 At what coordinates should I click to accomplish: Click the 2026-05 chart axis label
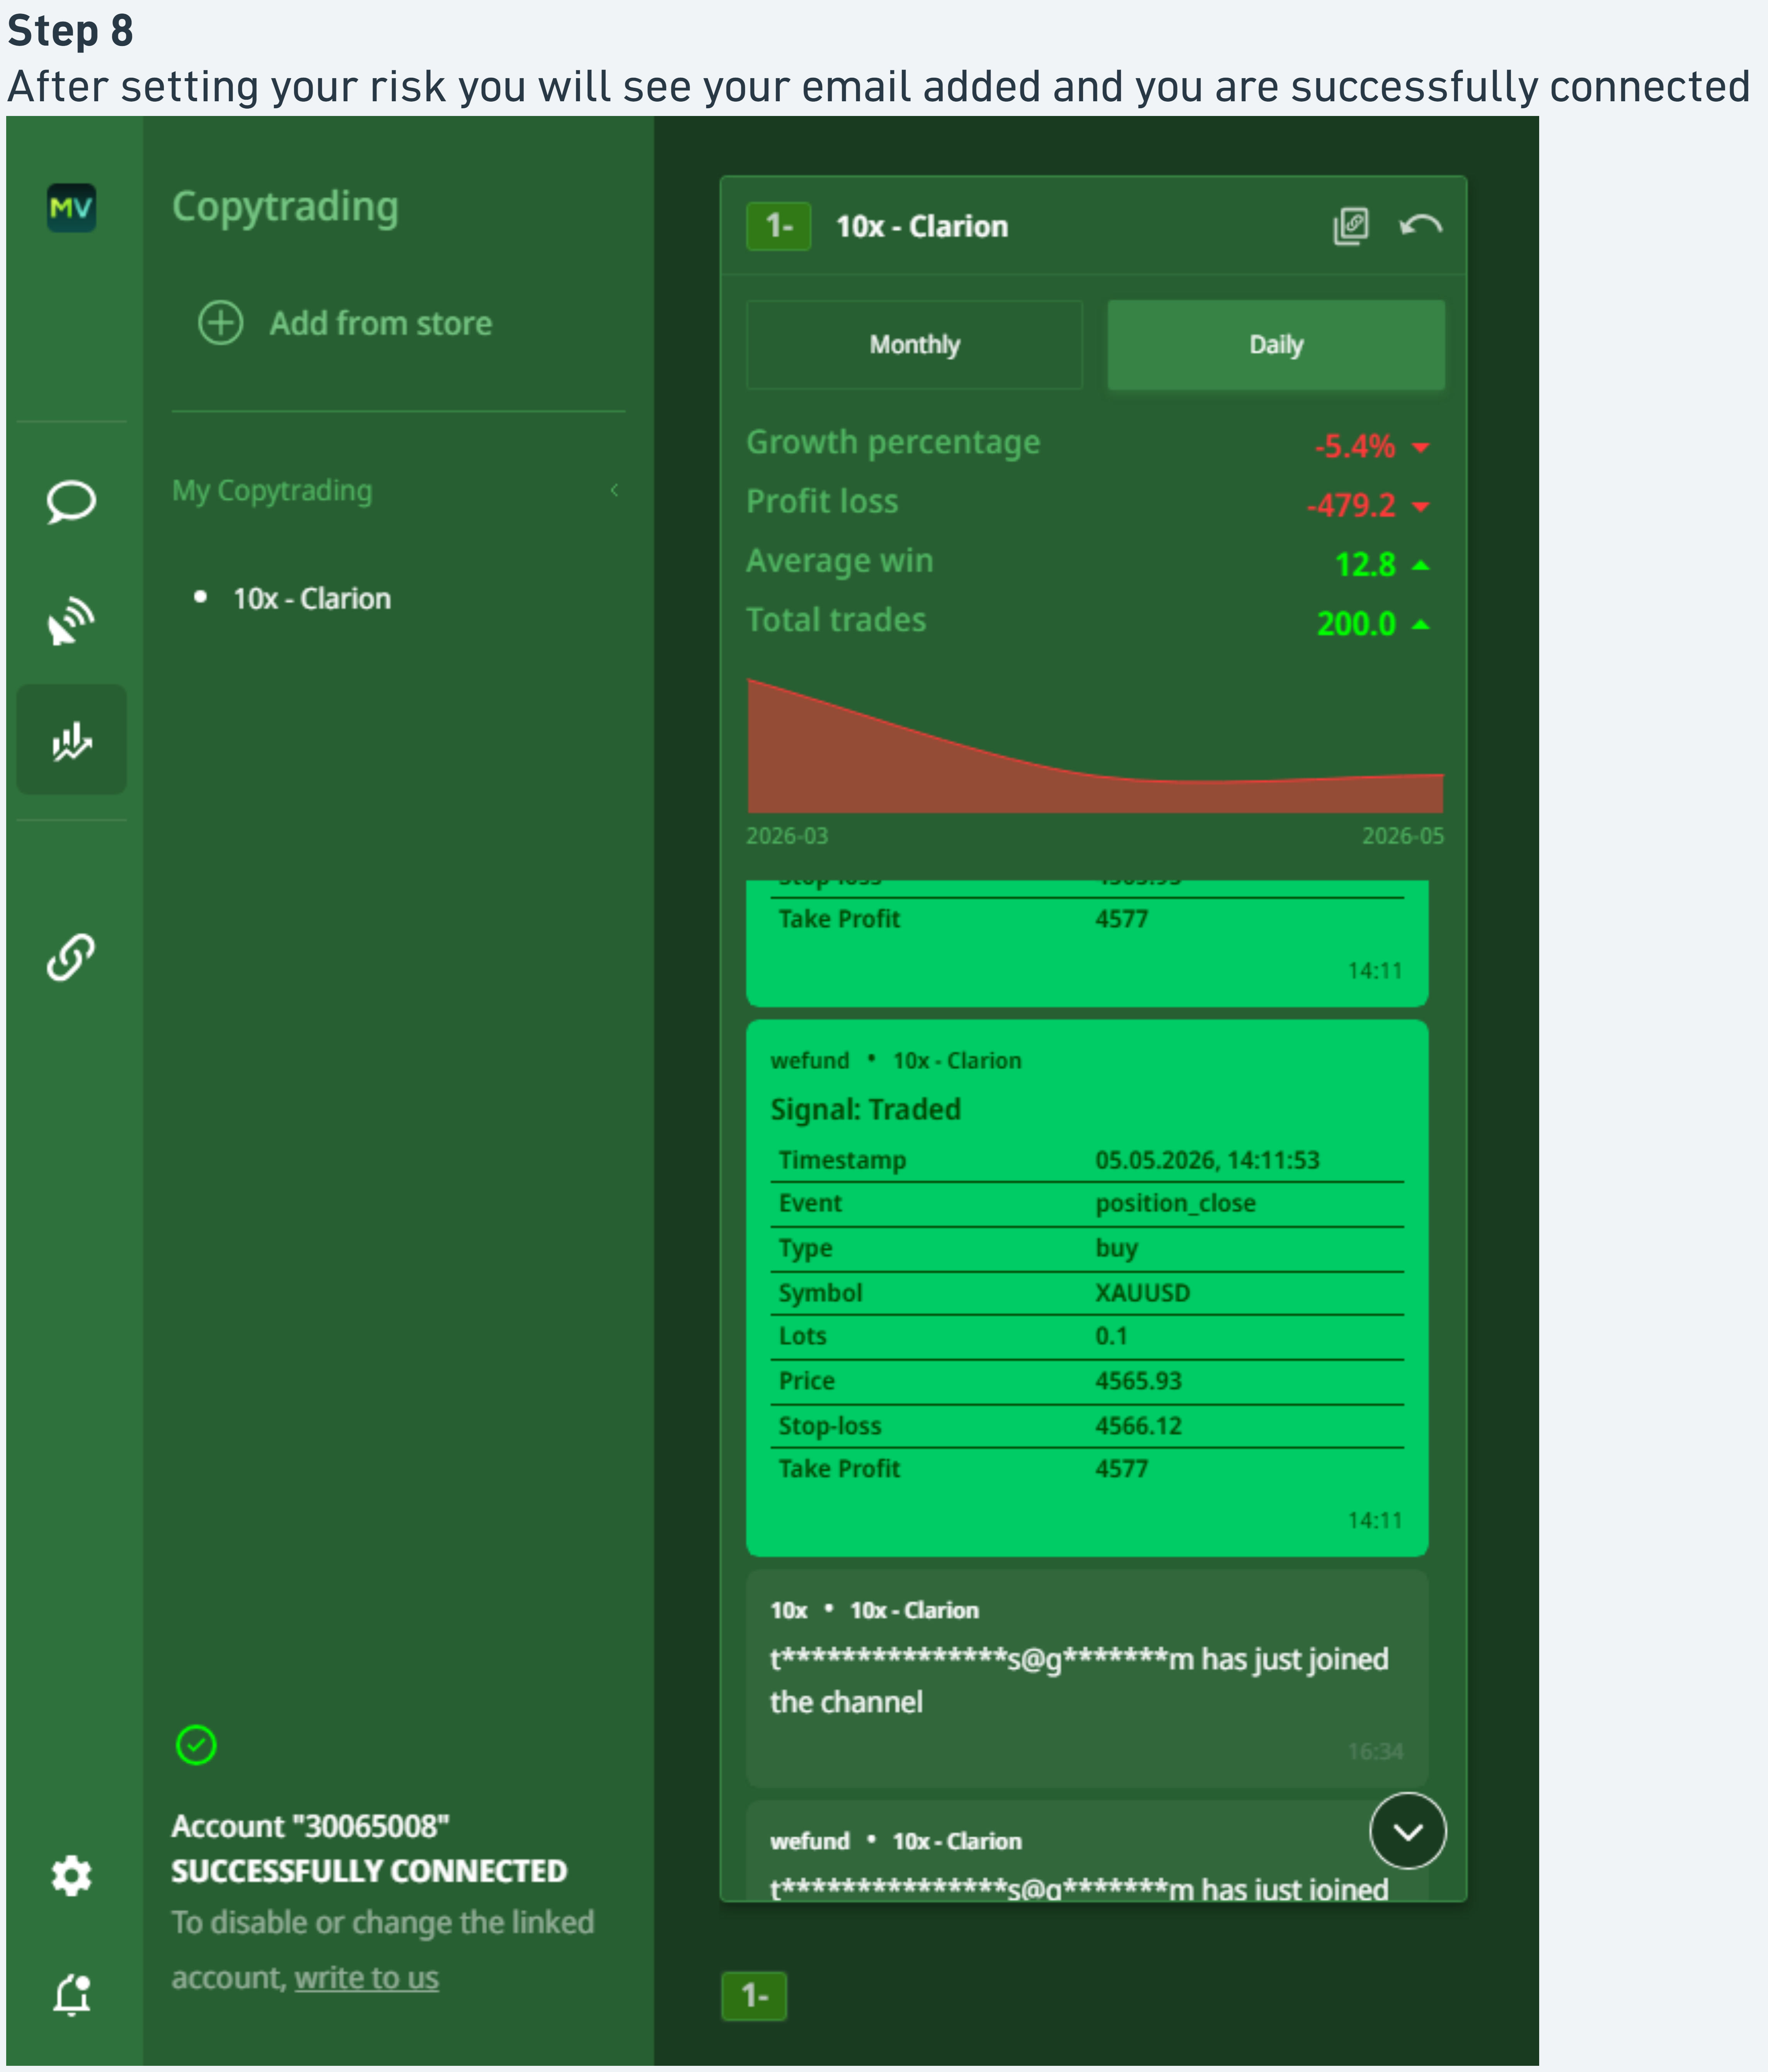point(1403,836)
